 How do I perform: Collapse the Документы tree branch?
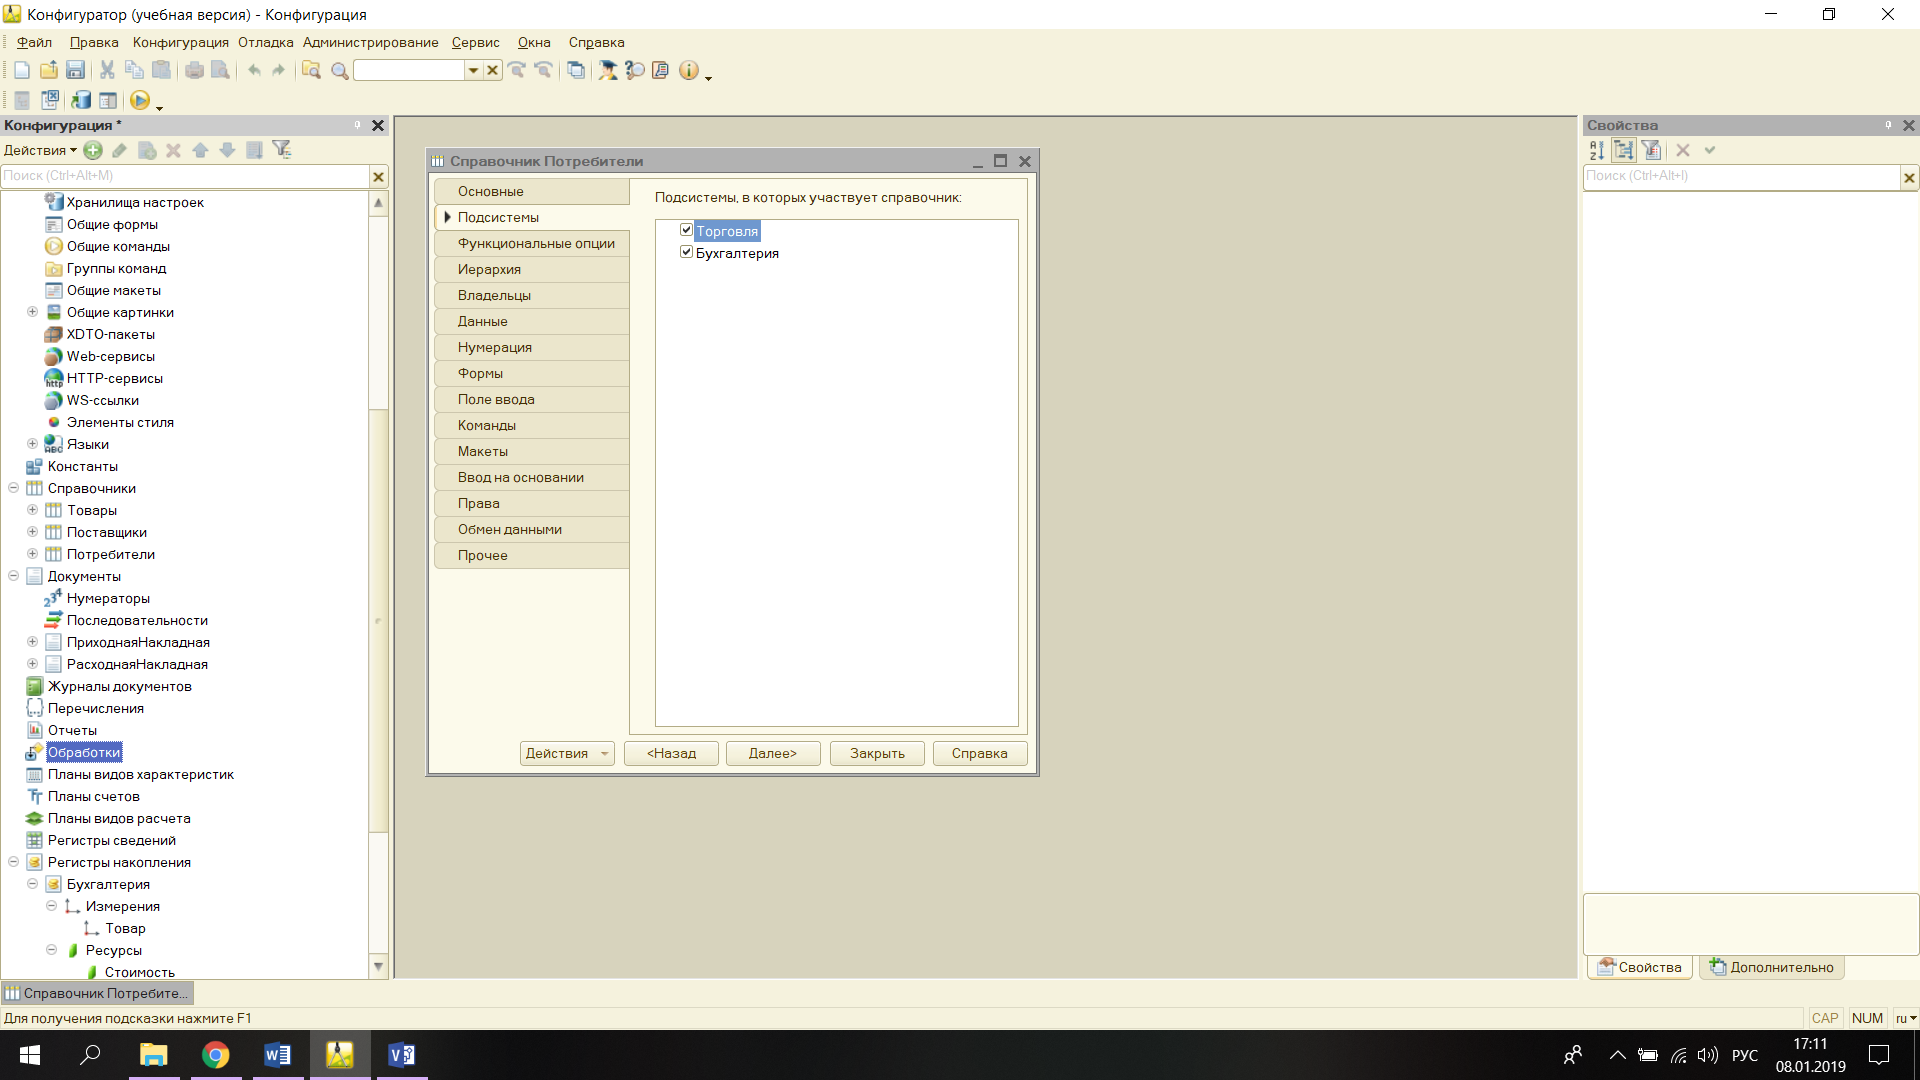(13, 576)
